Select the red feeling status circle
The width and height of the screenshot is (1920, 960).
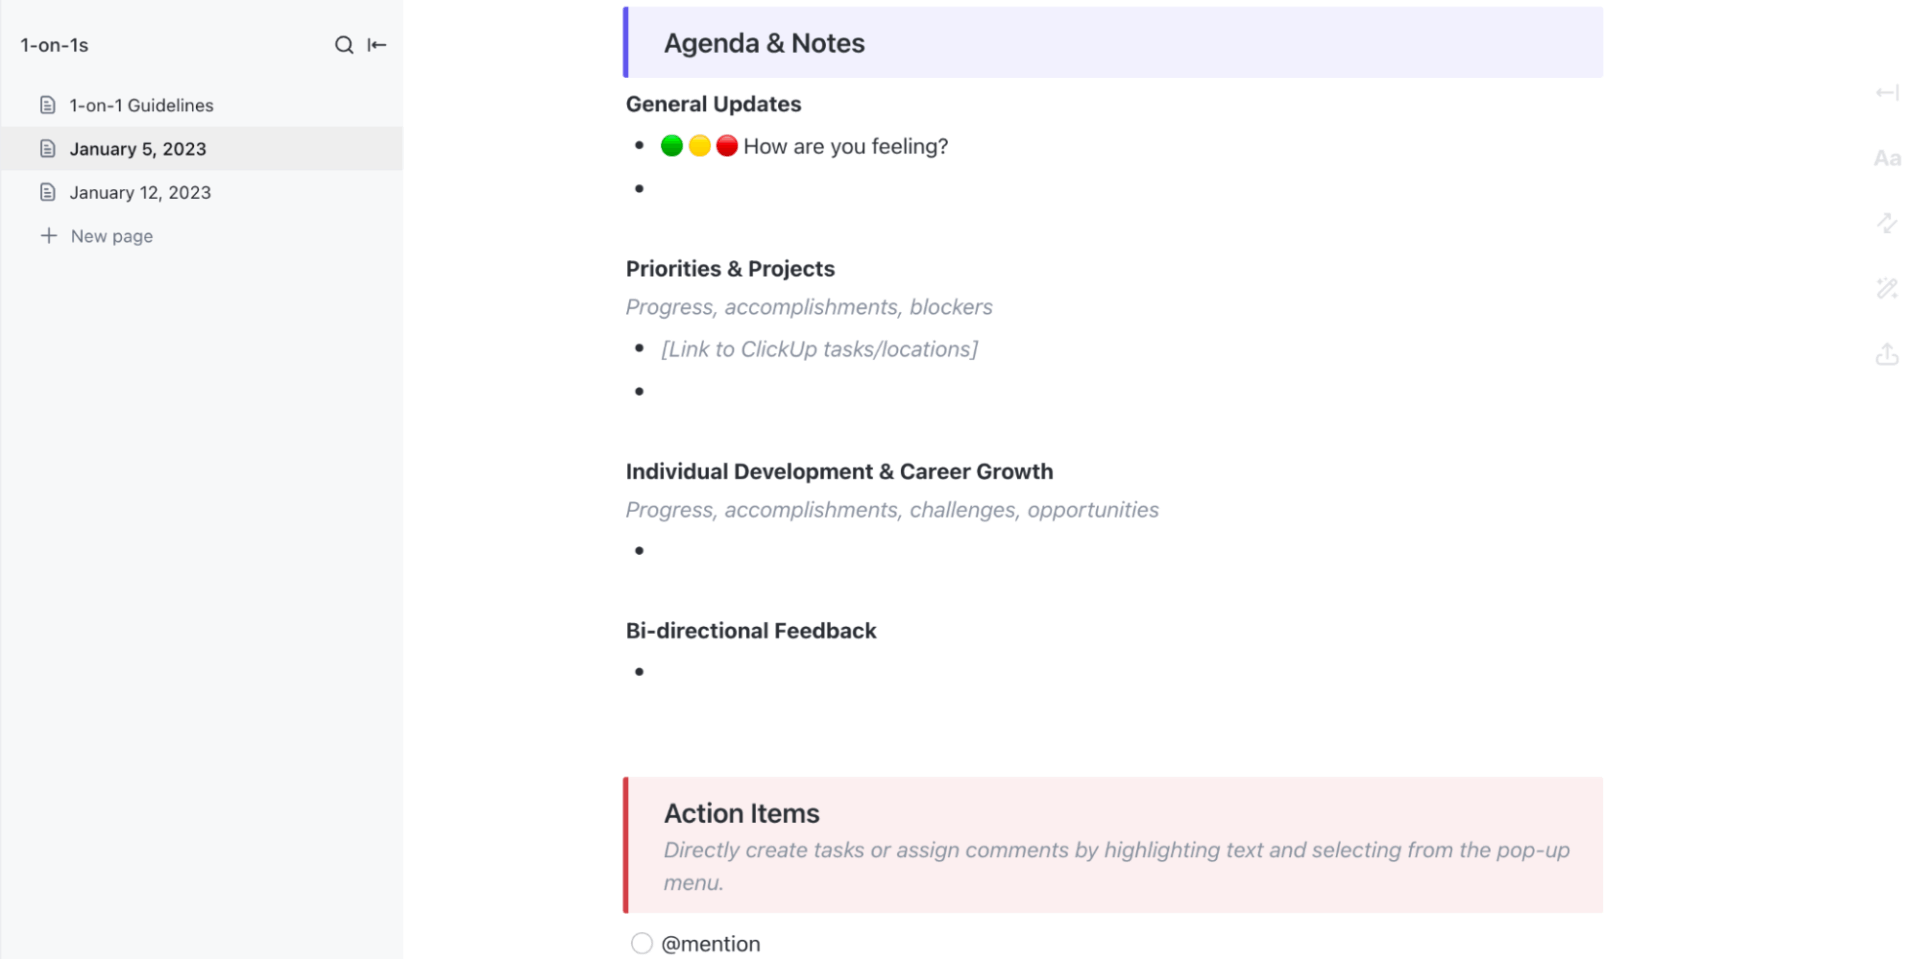pos(727,145)
